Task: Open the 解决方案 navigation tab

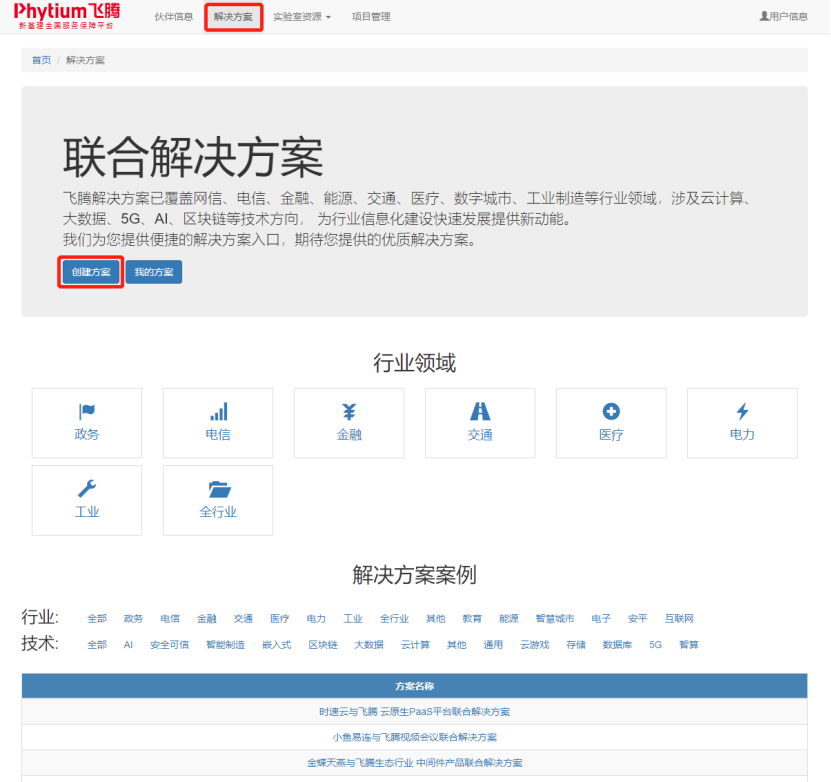Action: click(x=233, y=17)
